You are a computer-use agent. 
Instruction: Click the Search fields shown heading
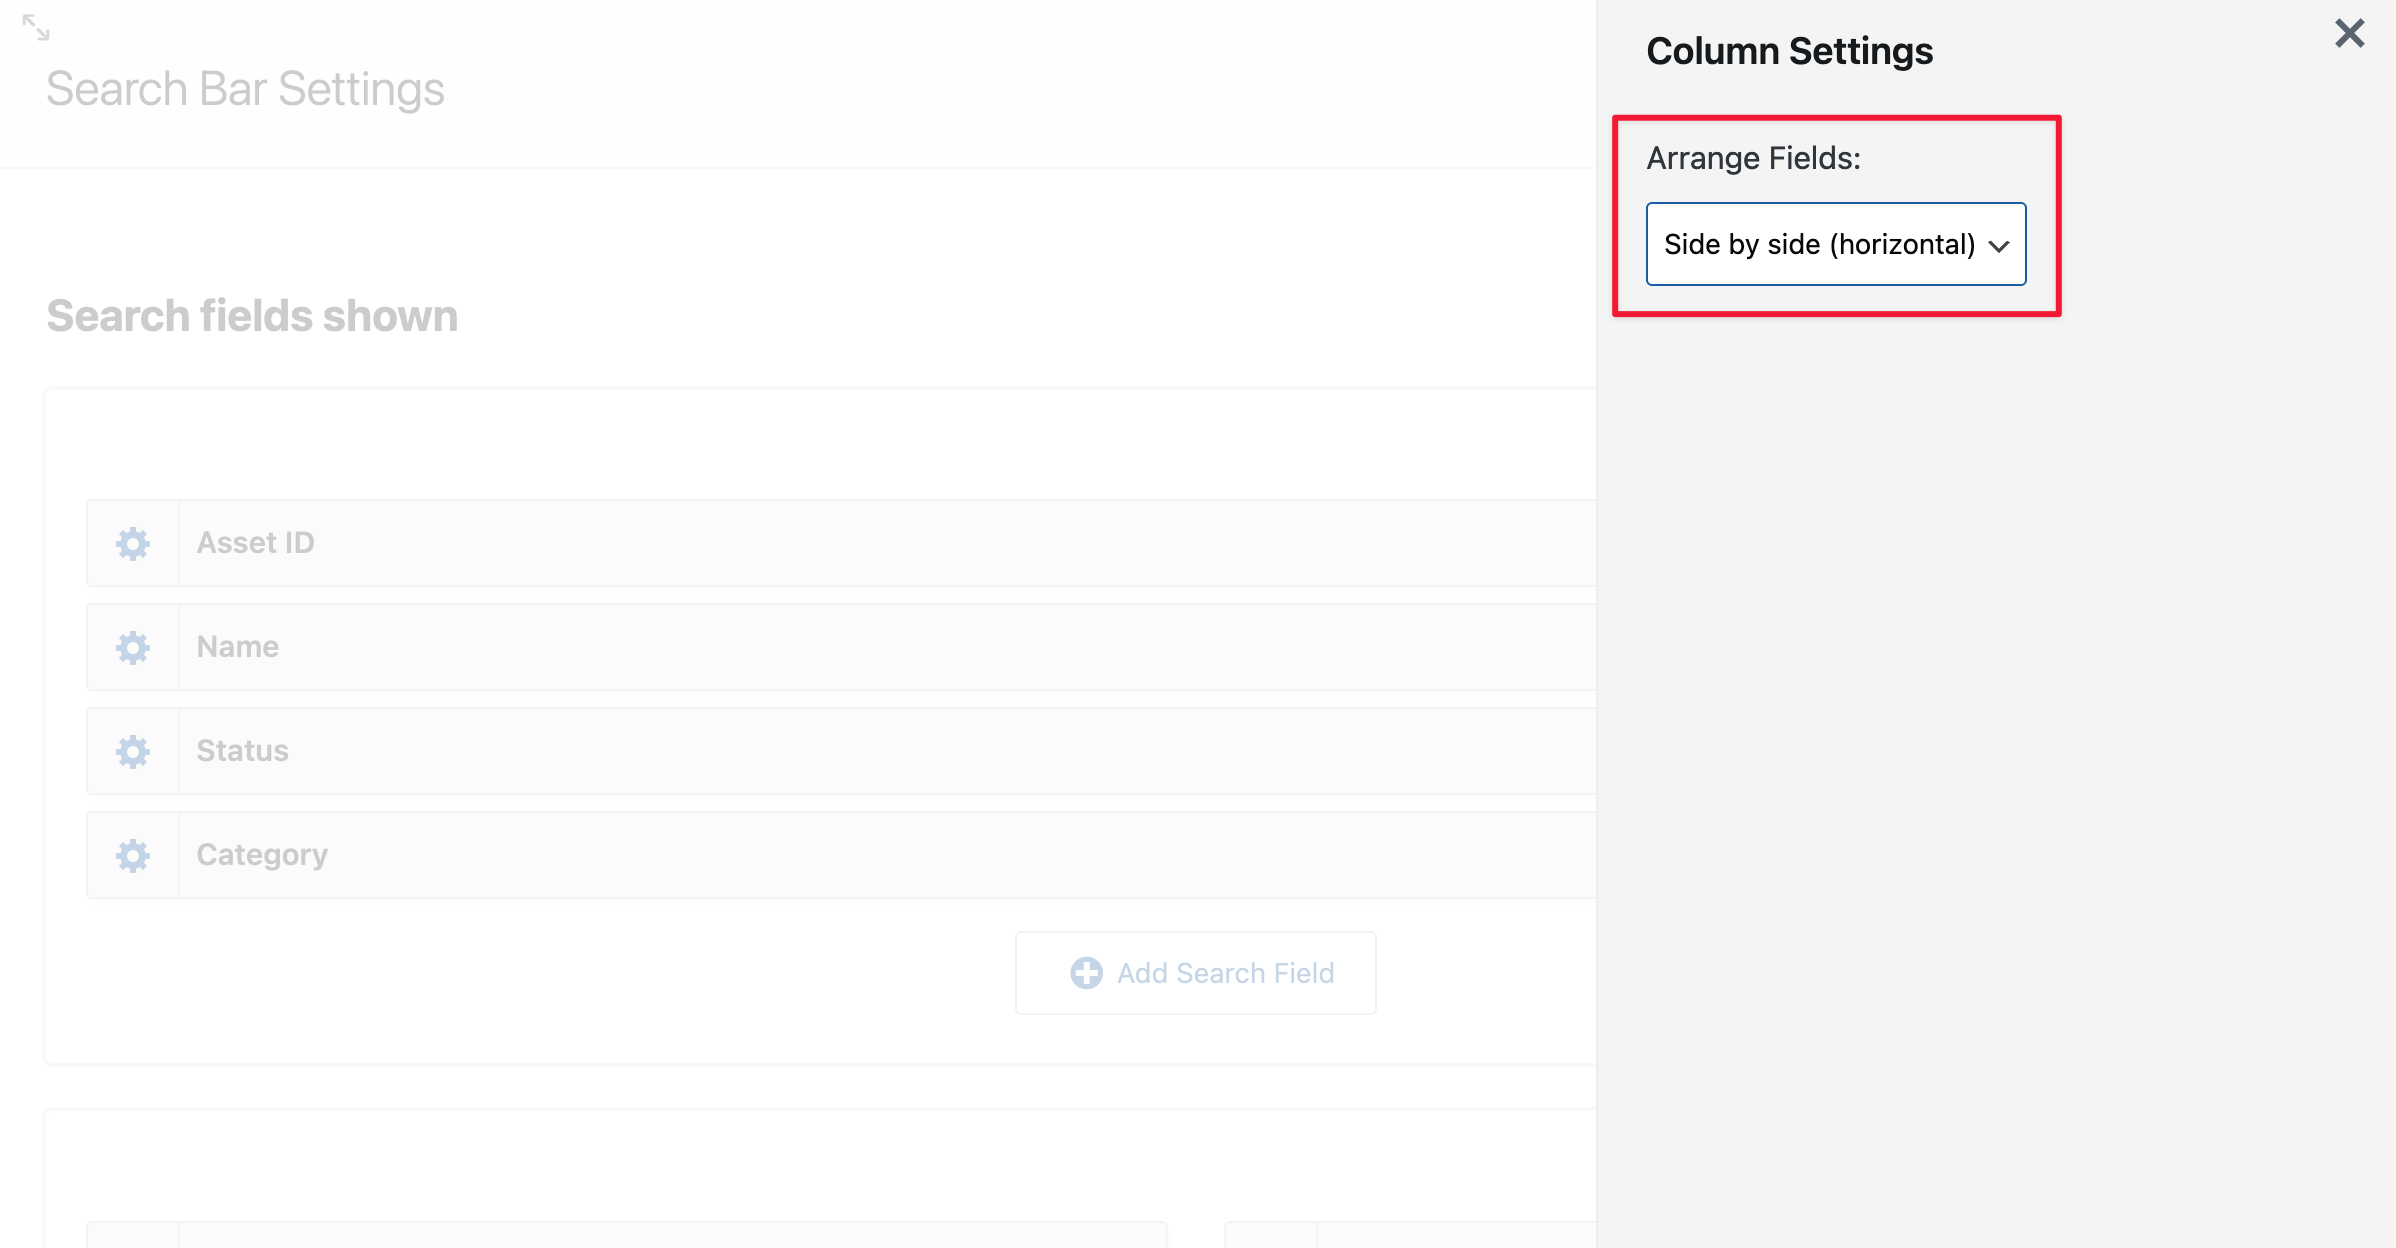coord(252,316)
